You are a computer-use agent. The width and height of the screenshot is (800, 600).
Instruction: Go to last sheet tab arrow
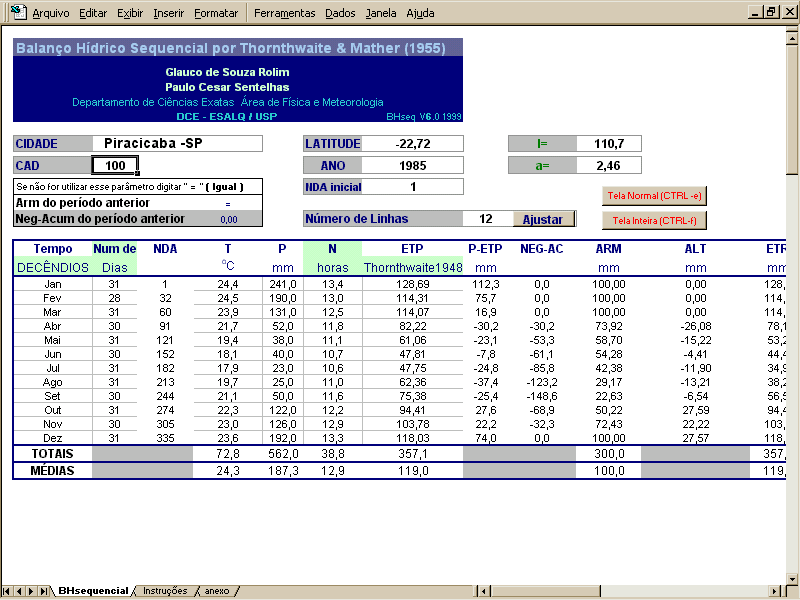click(44, 591)
